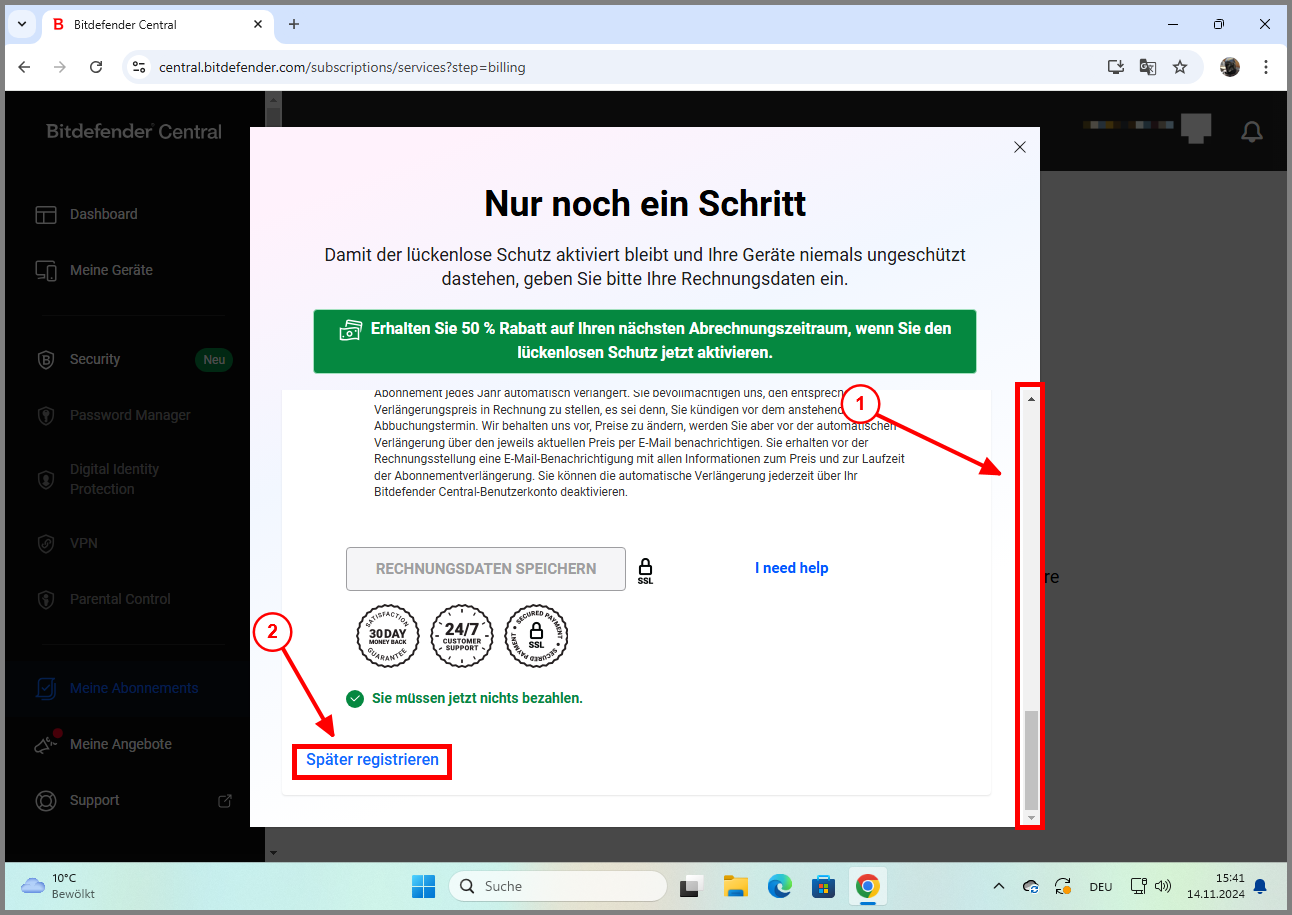Click the 24/7 customer support badge
1292x915 pixels.
(x=462, y=636)
